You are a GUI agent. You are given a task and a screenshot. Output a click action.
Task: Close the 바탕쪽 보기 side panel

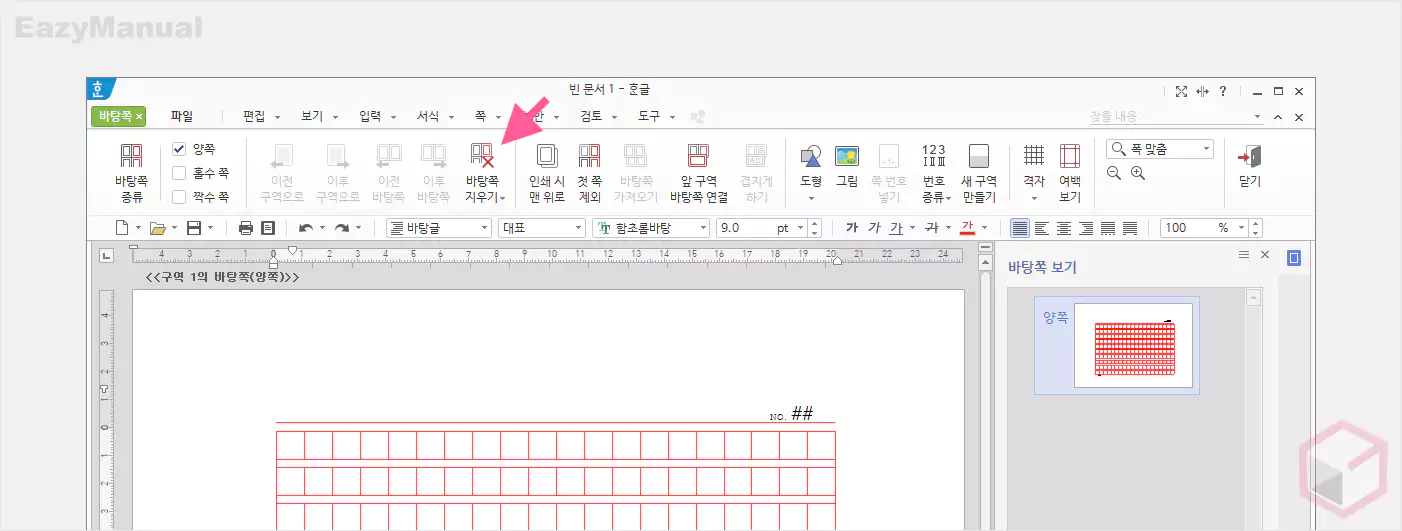tap(1265, 255)
